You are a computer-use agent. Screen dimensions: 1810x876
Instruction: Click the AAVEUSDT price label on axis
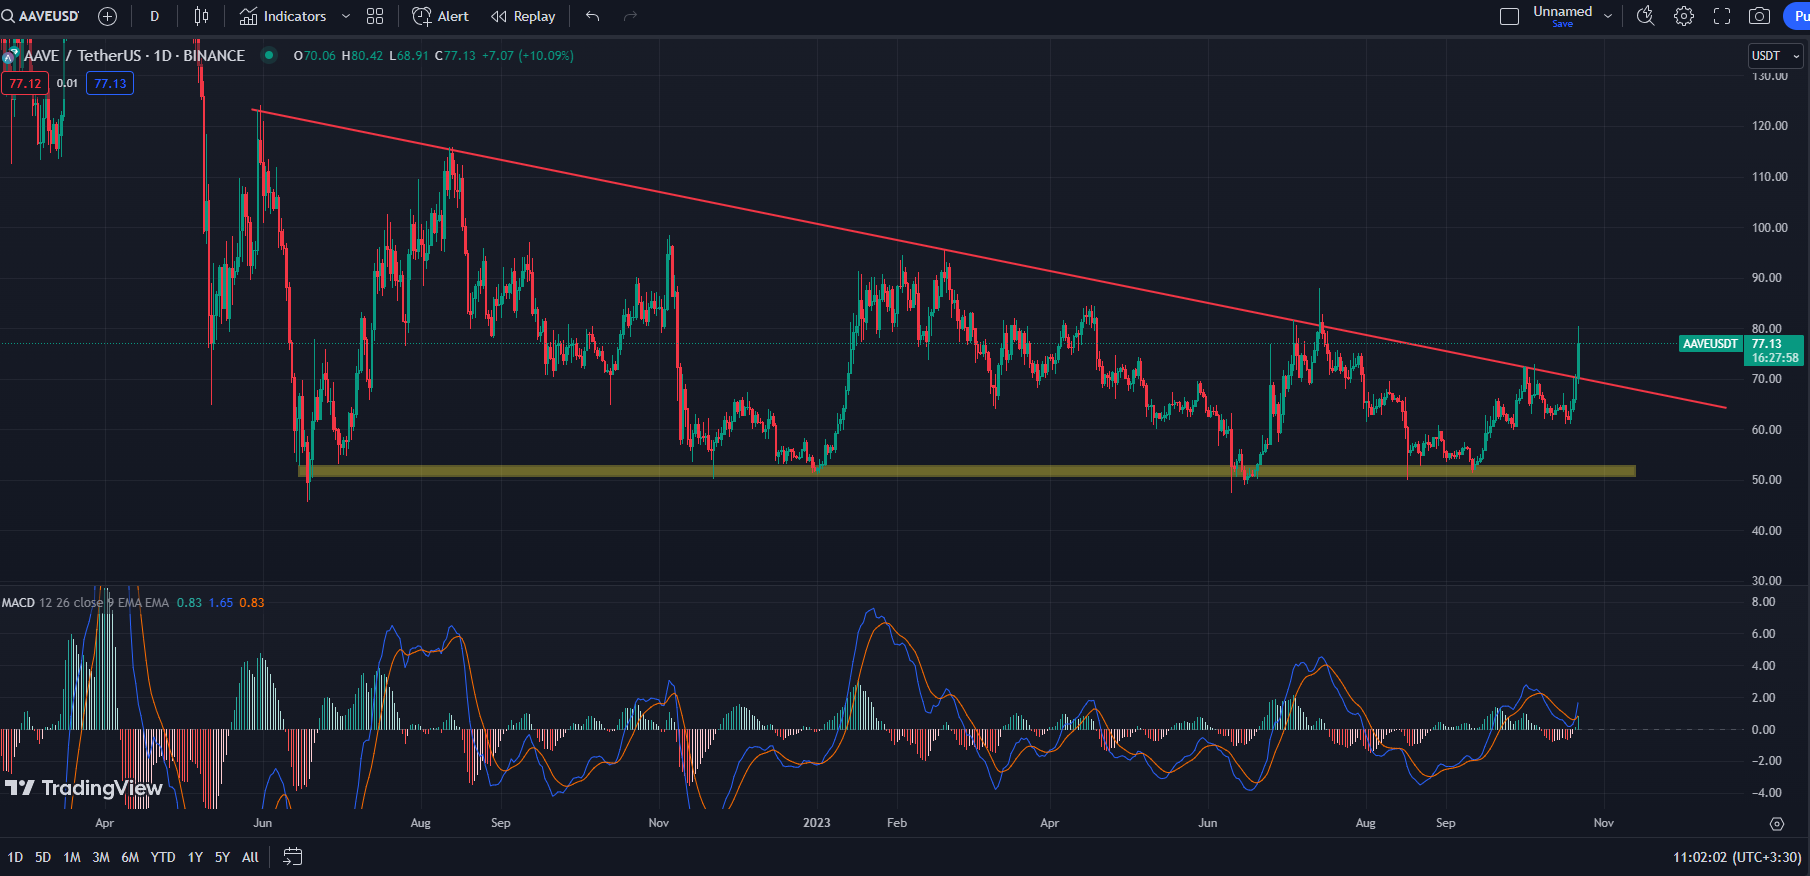[x=1710, y=344]
